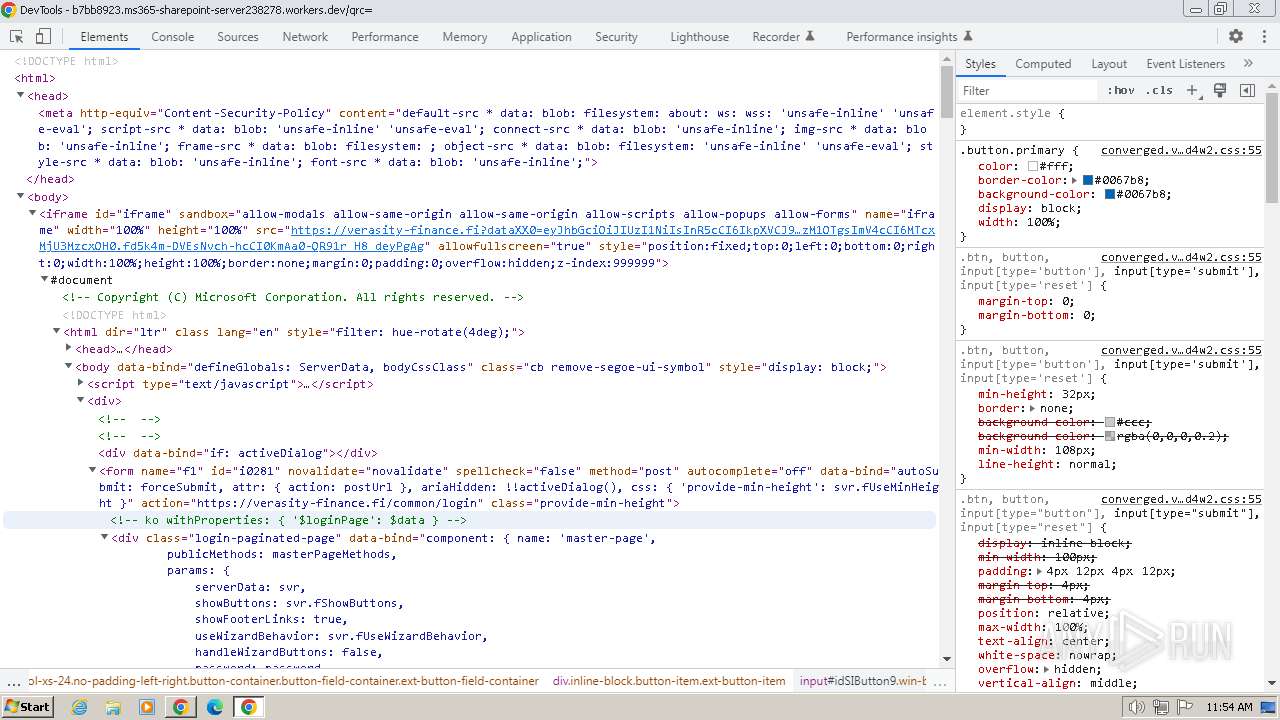Click the network tray icon
The height and width of the screenshot is (720, 1280).
tap(1160, 707)
